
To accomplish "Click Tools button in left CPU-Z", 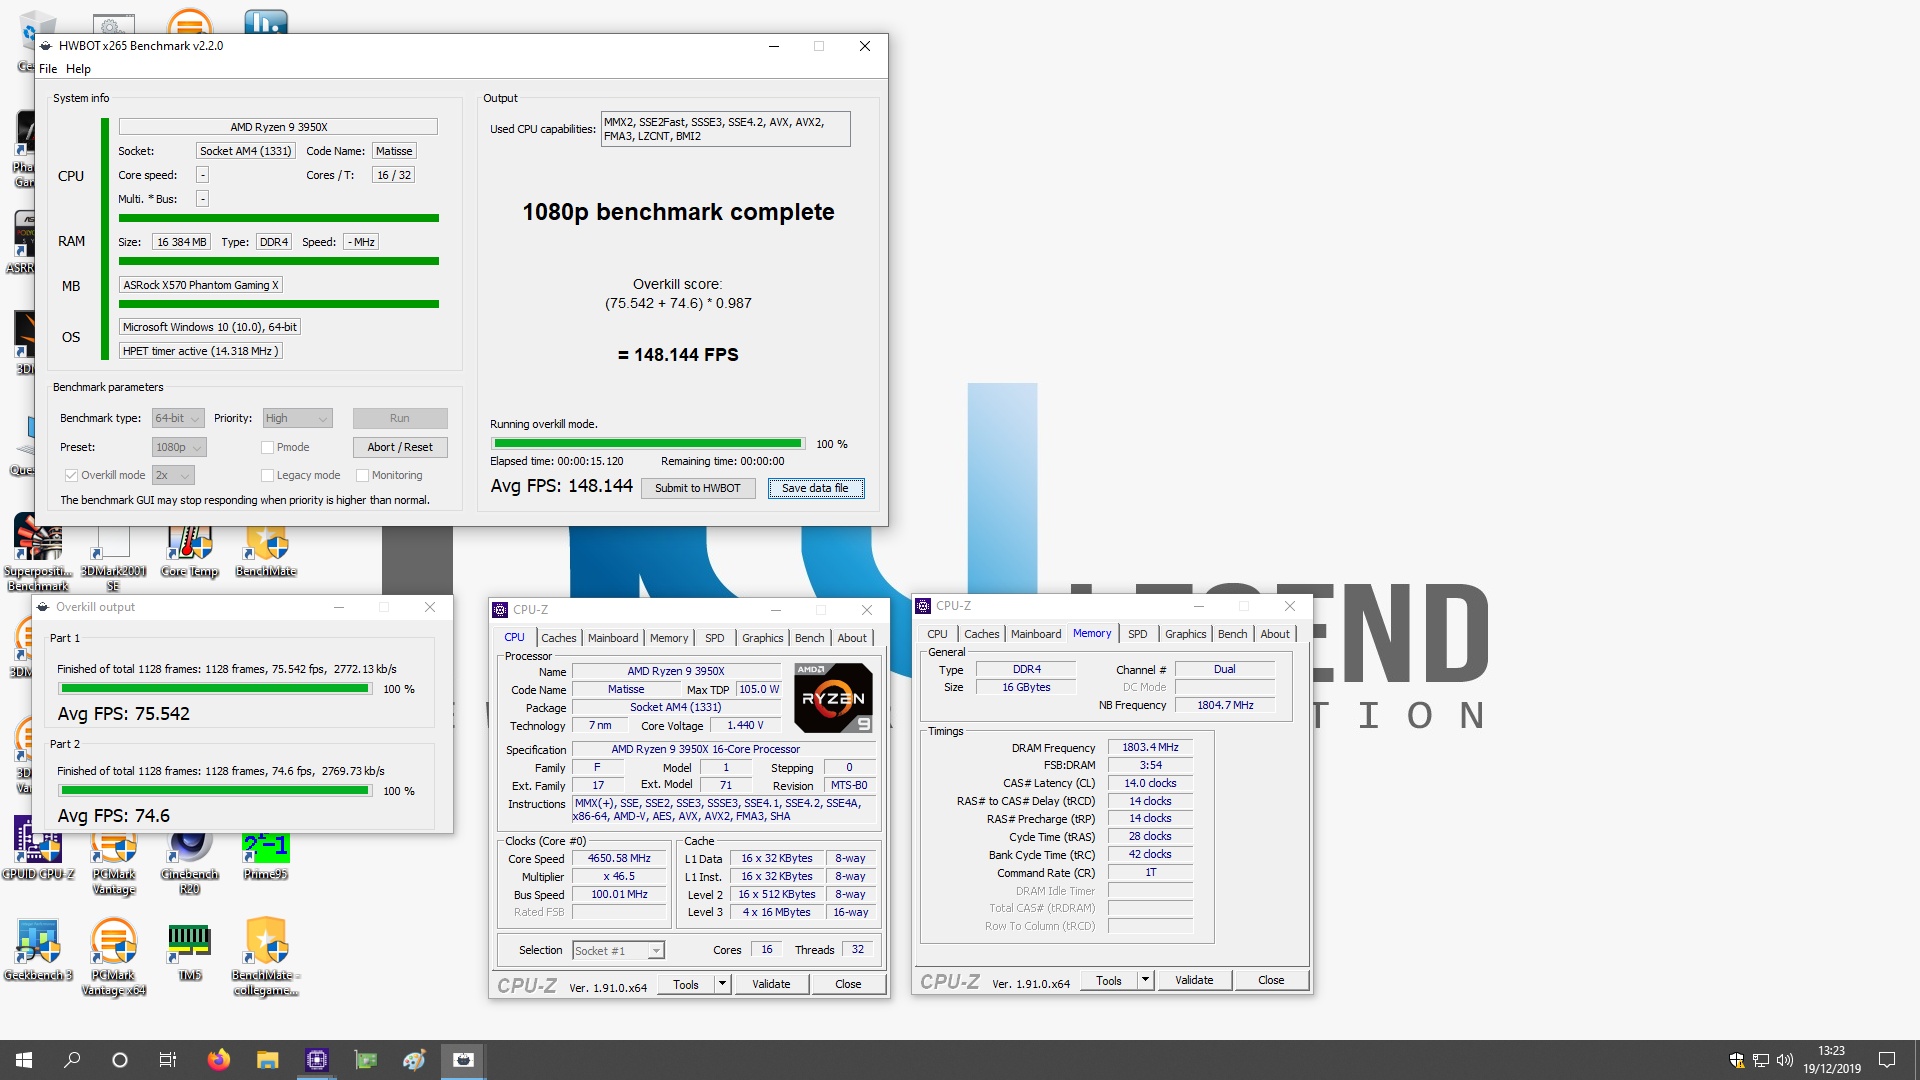I will click(x=686, y=984).
